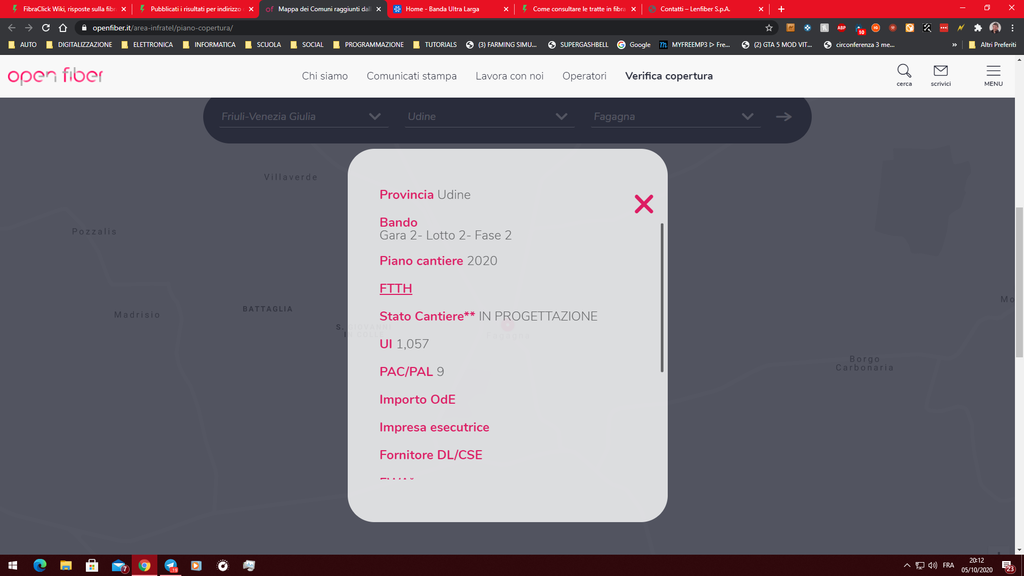Image resolution: width=1024 pixels, height=576 pixels.
Task: Open the notification center icon
Action: [x=1008, y=566]
